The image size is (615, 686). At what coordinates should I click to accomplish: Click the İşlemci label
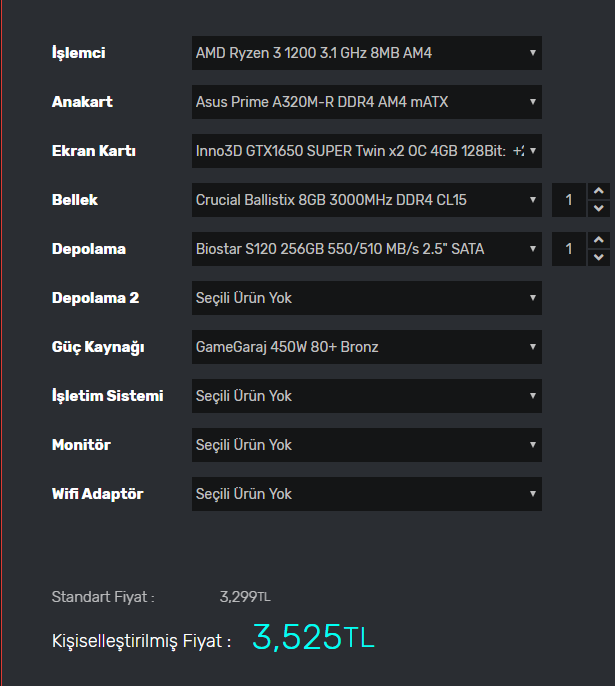pyautogui.click(x=79, y=53)
